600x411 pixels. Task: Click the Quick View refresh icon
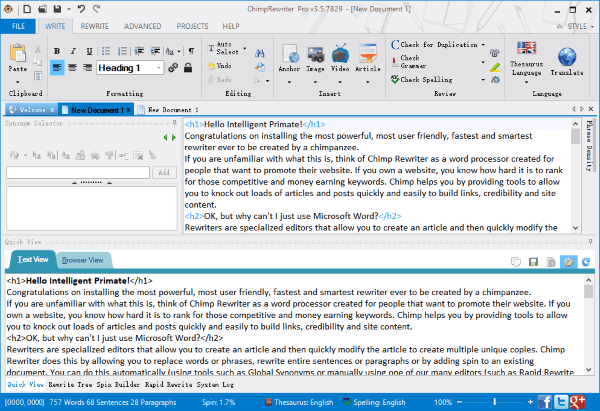[586, 262]
